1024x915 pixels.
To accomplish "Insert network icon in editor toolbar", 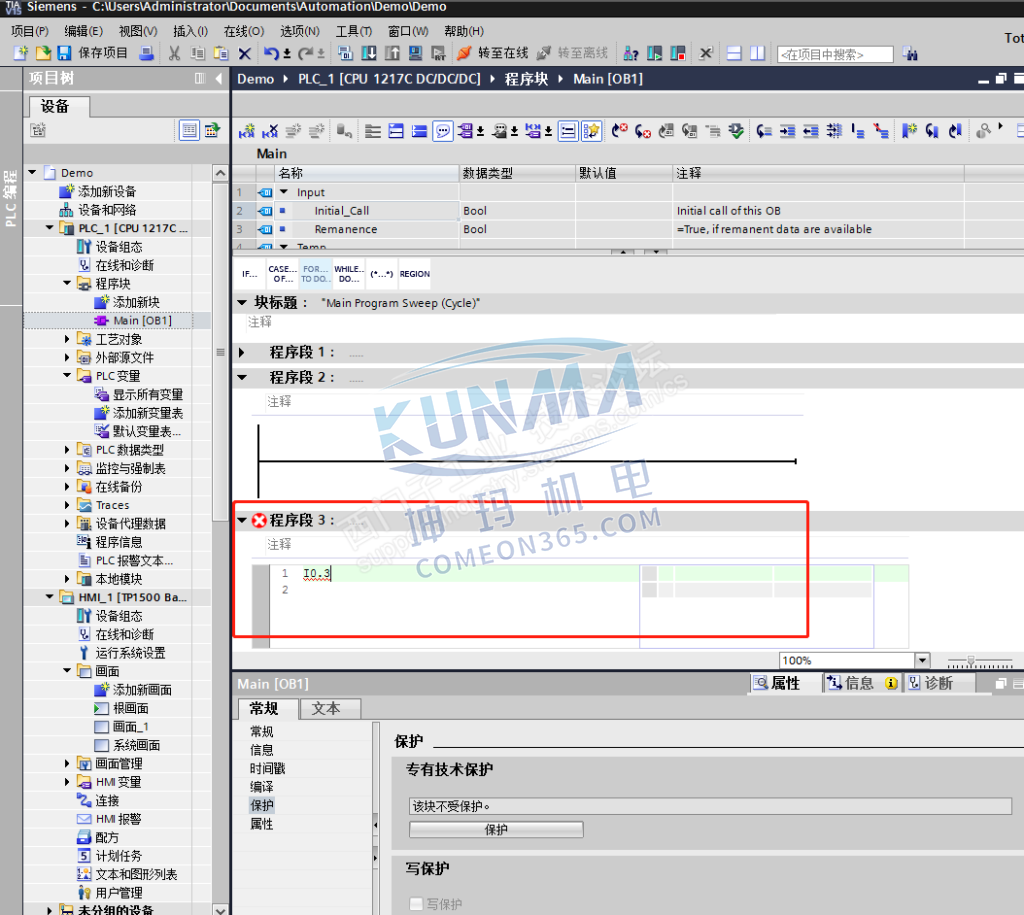I will pos(247,131).
